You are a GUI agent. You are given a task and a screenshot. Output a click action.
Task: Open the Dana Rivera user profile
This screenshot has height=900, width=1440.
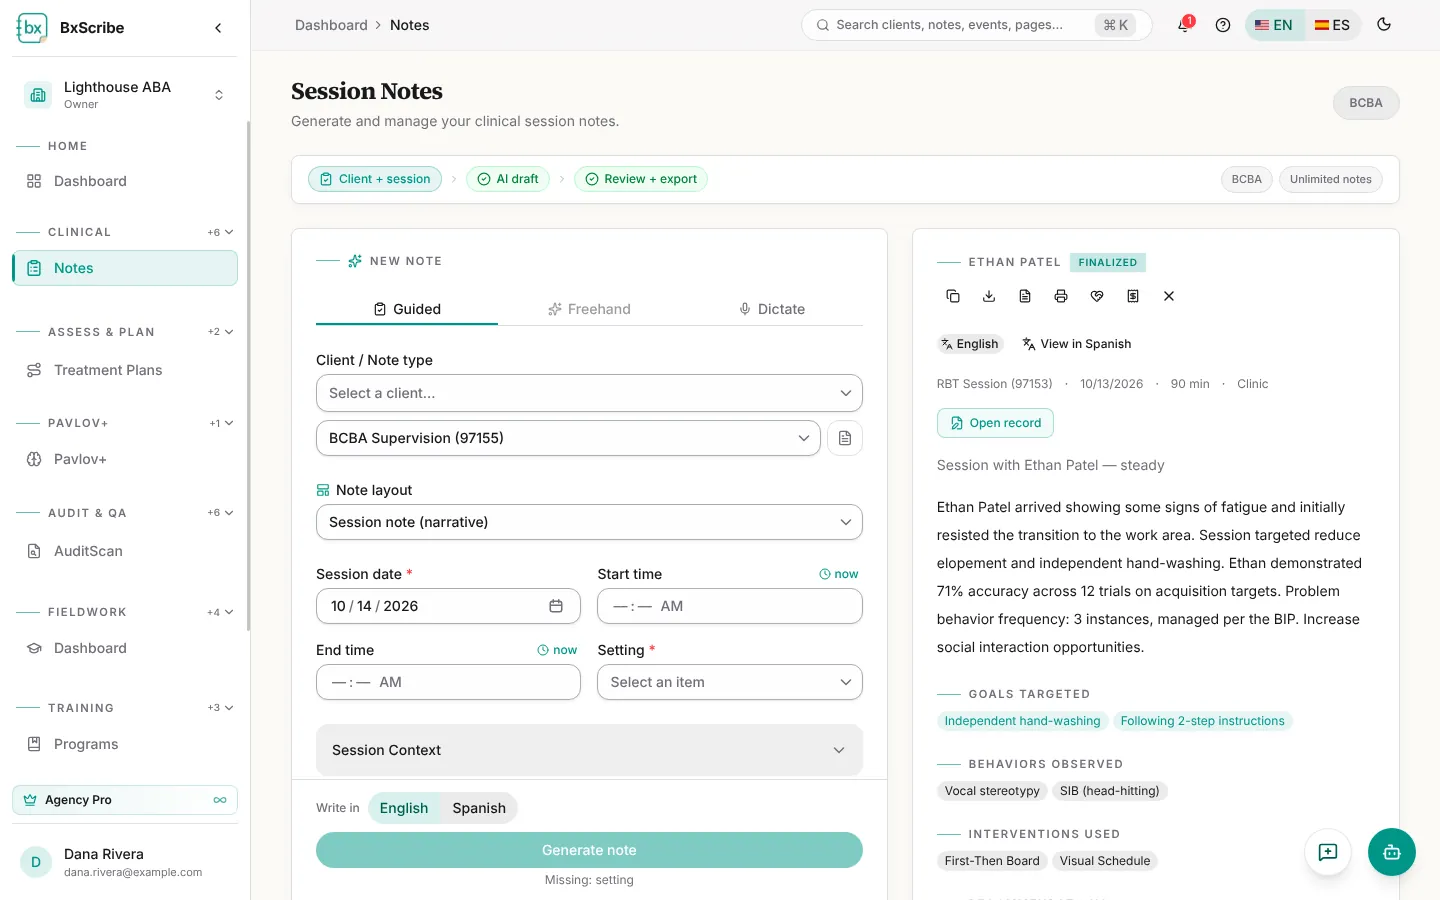[x=125, y=862]
